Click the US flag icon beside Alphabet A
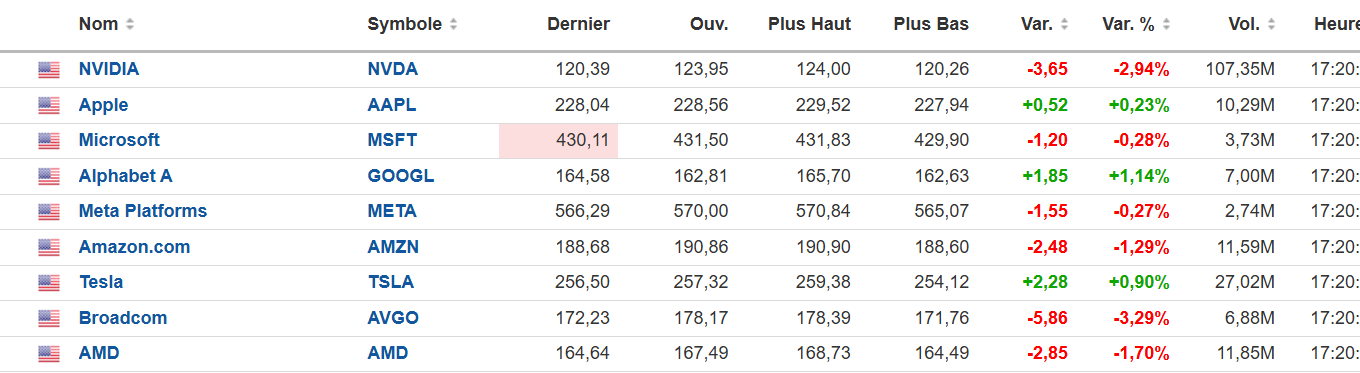 click(49, 176)
